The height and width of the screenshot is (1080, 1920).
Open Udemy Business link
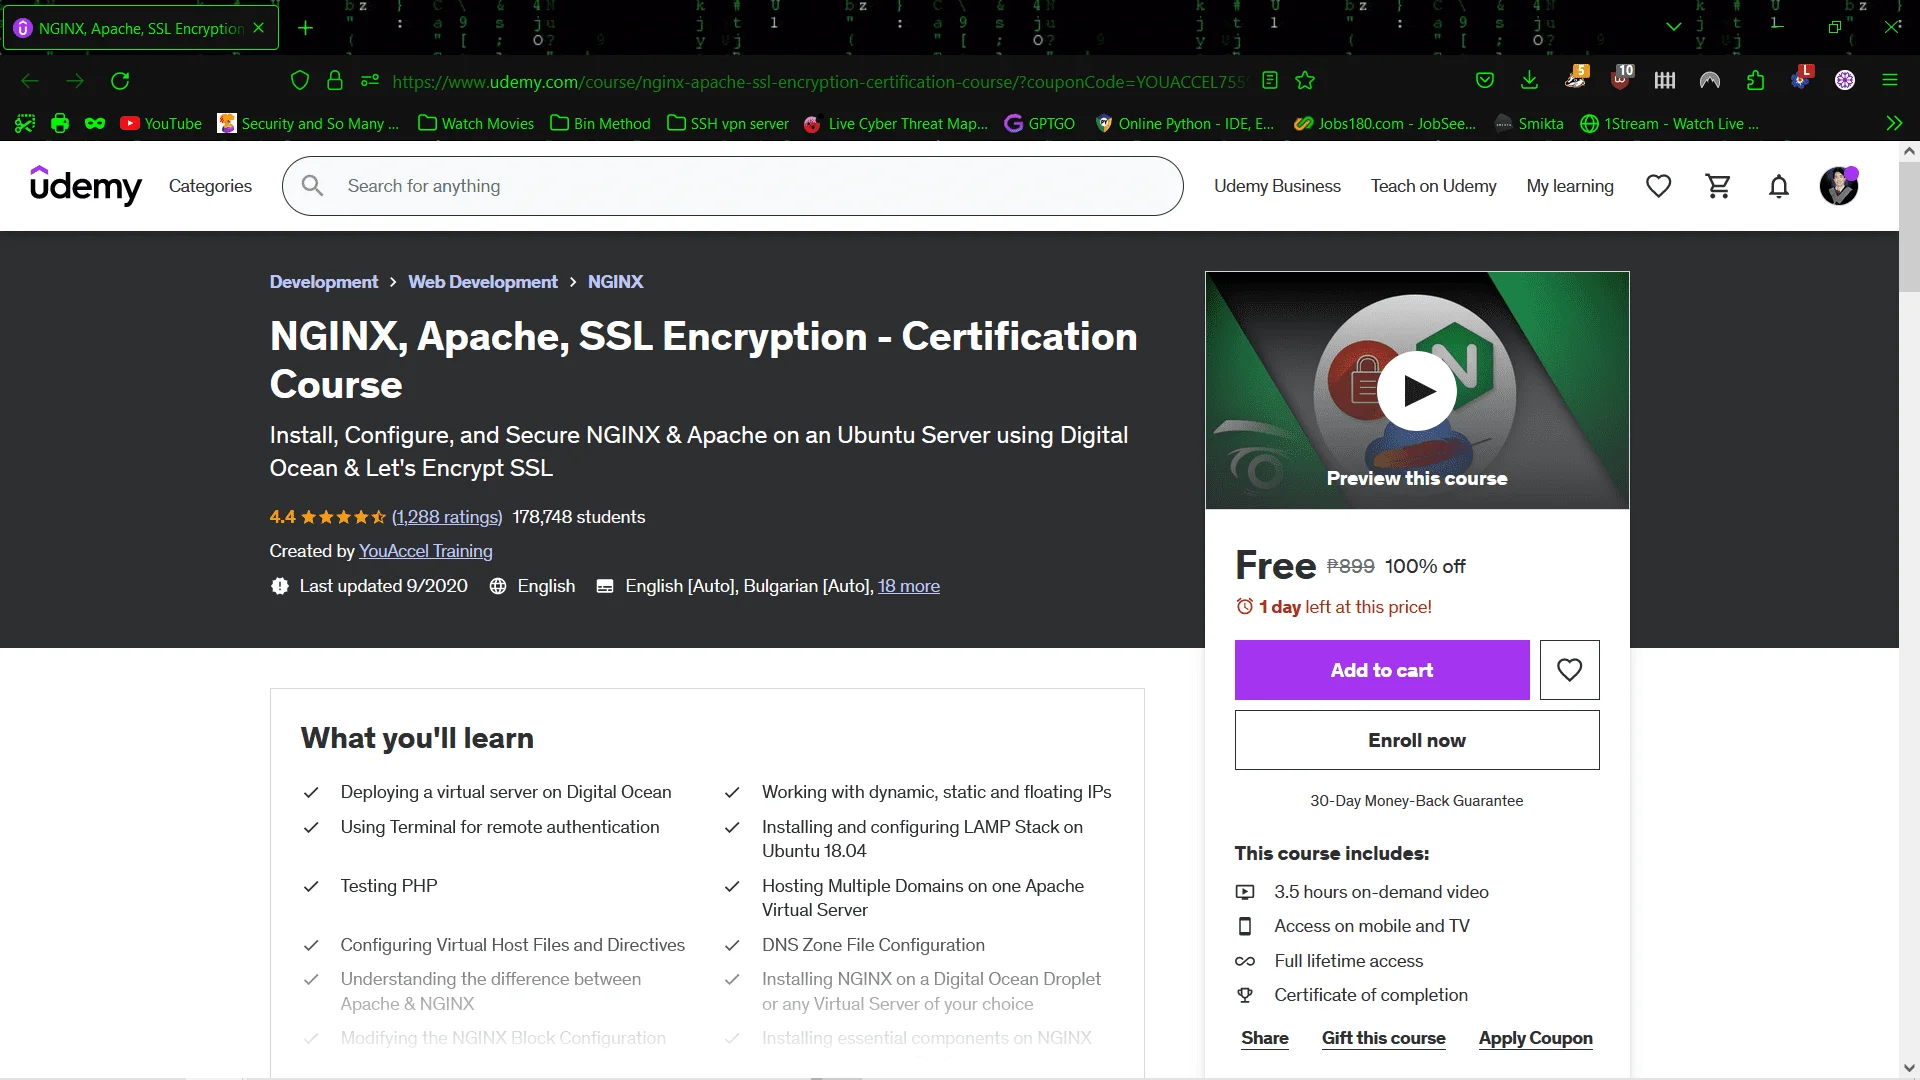pos(1277,186)
